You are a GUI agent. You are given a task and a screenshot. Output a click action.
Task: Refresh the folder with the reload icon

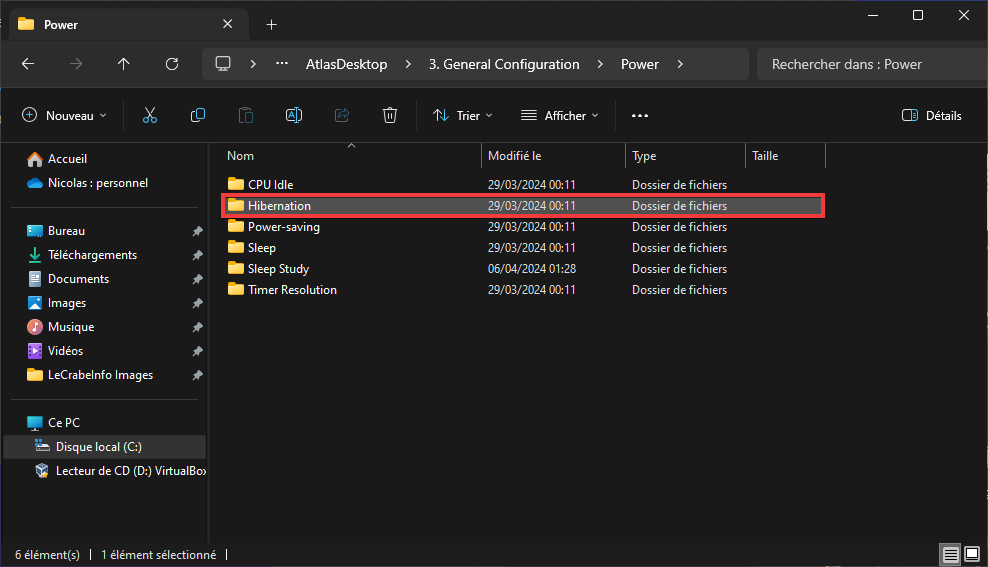(x=172, y=64)
